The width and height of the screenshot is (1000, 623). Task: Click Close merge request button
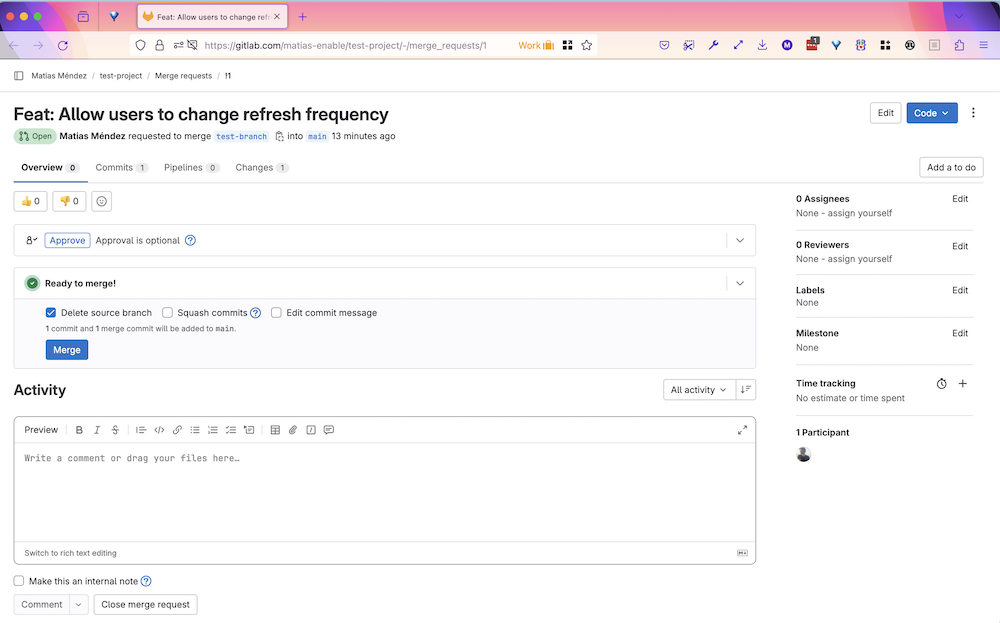point(145,605)
